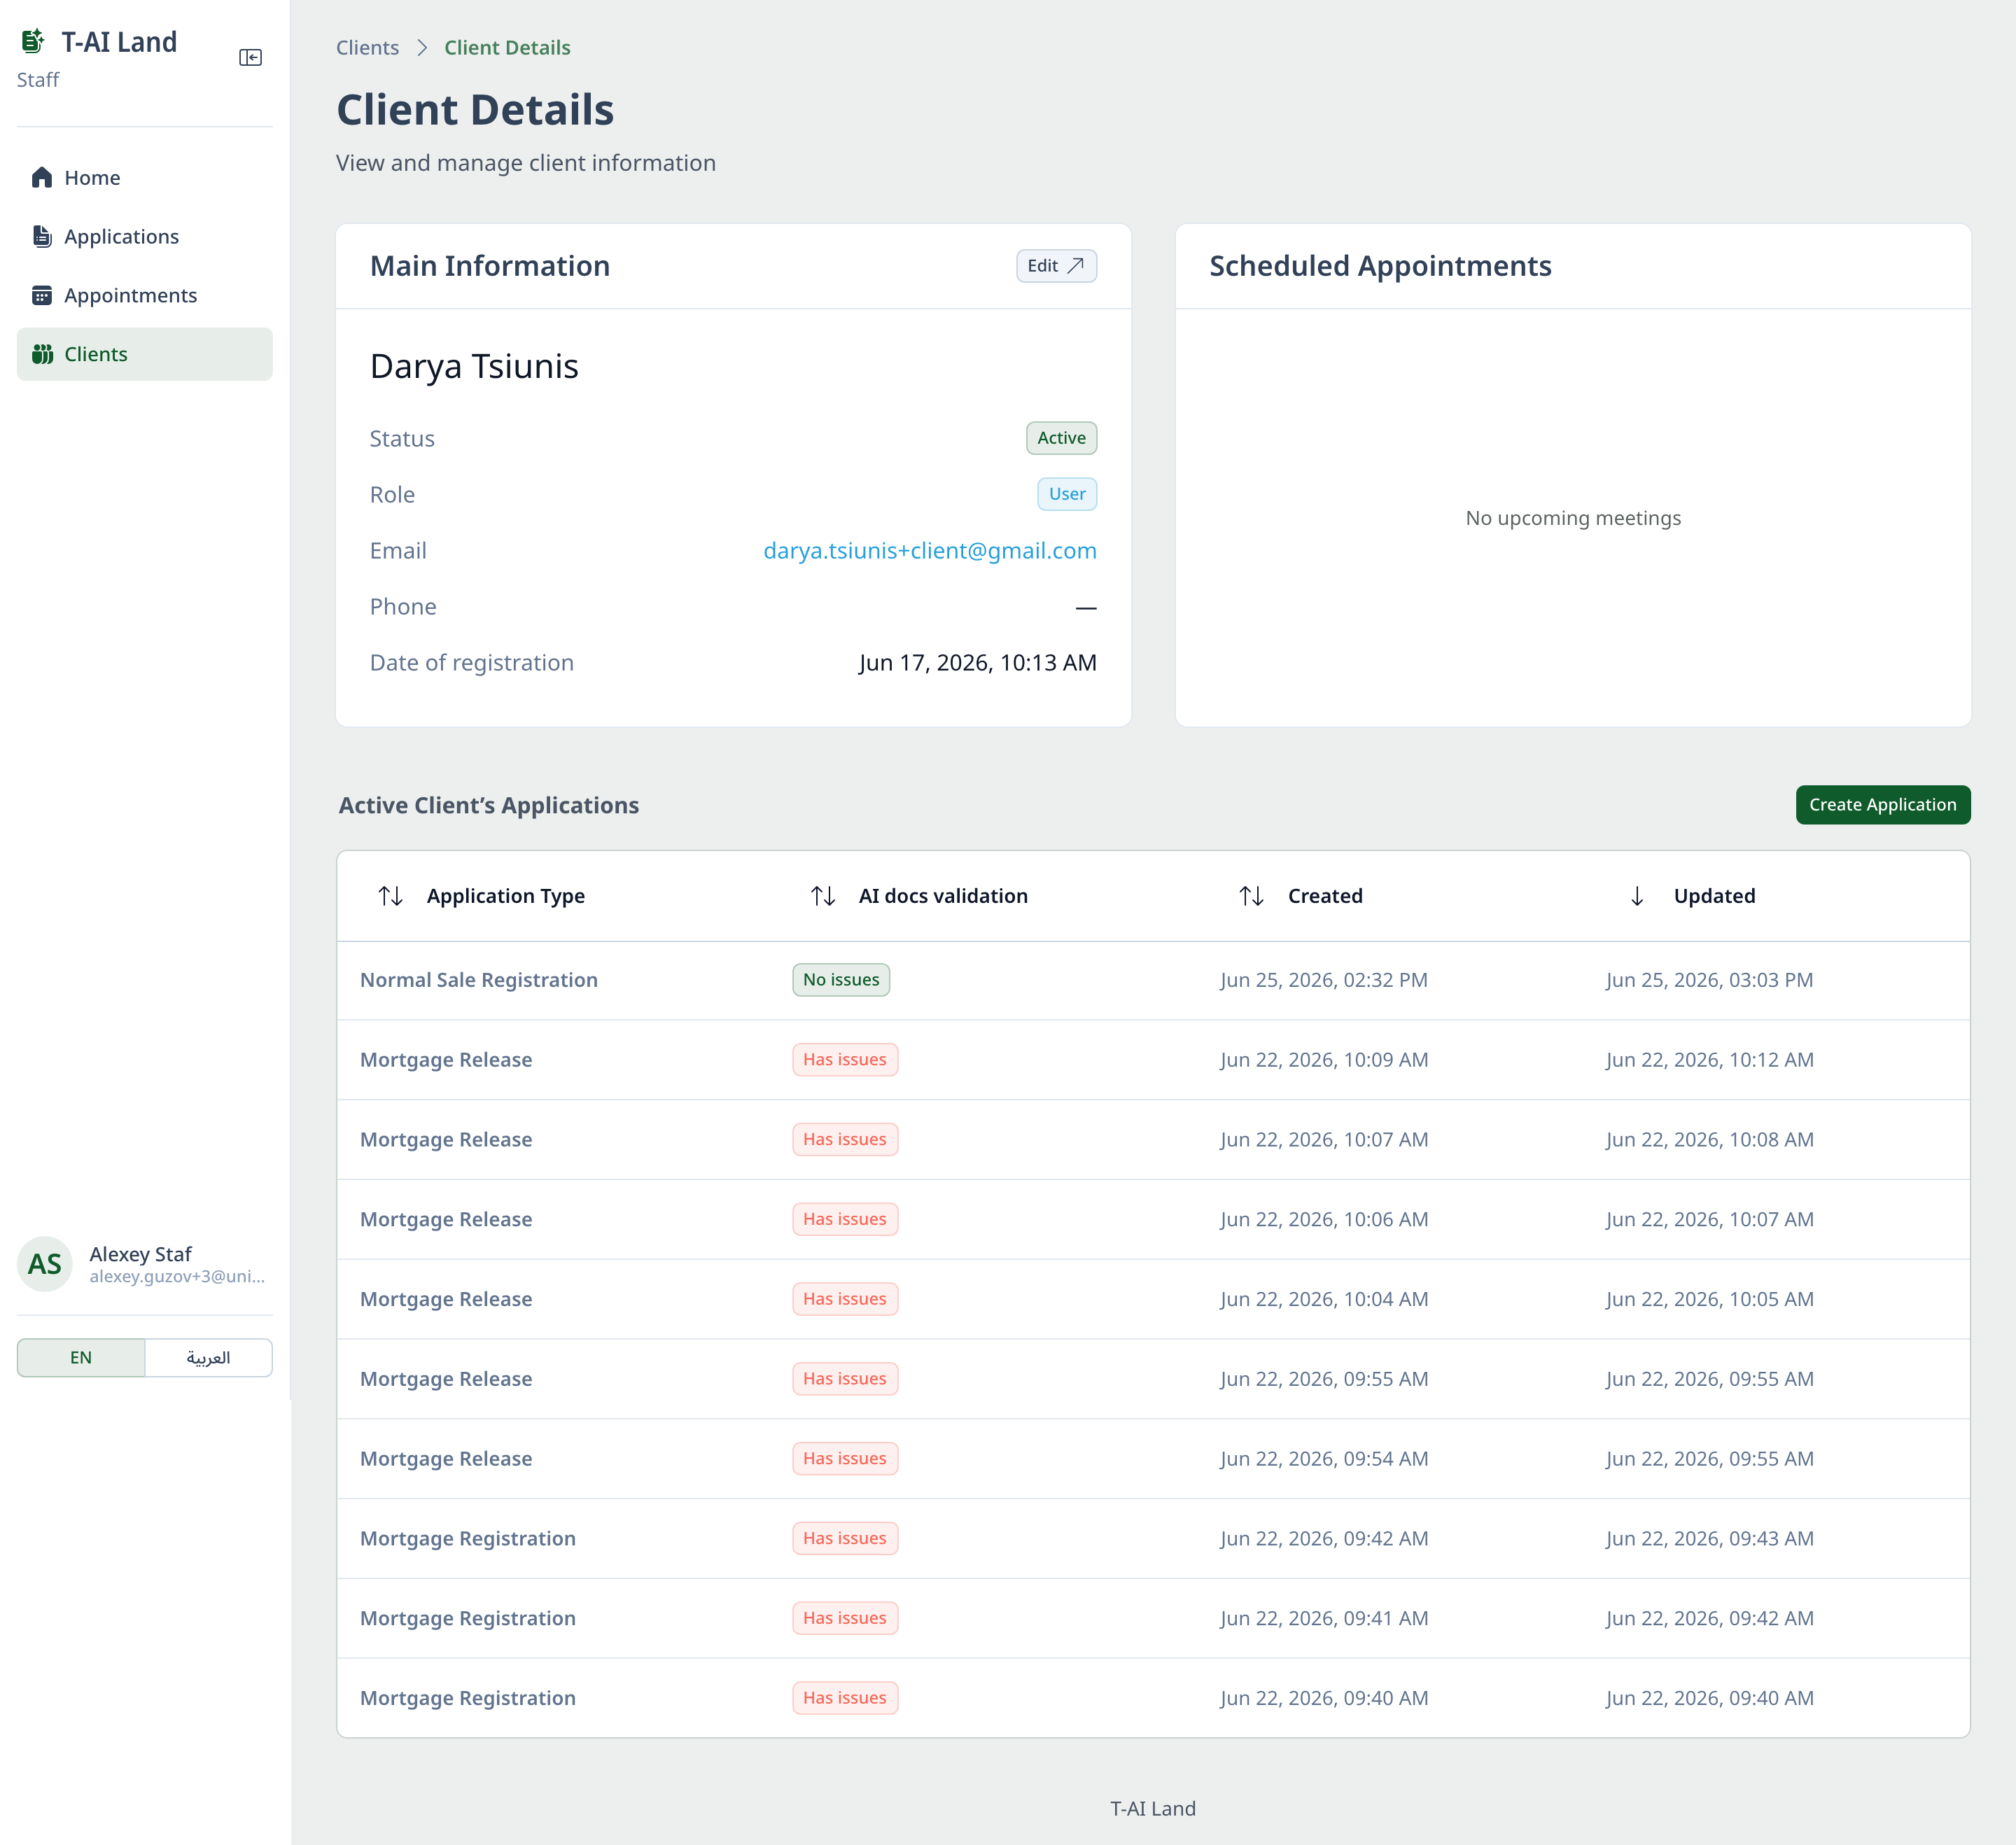Click the T-AI Land footer text
The image size is (2016, 1845).
[1153, 1809]
